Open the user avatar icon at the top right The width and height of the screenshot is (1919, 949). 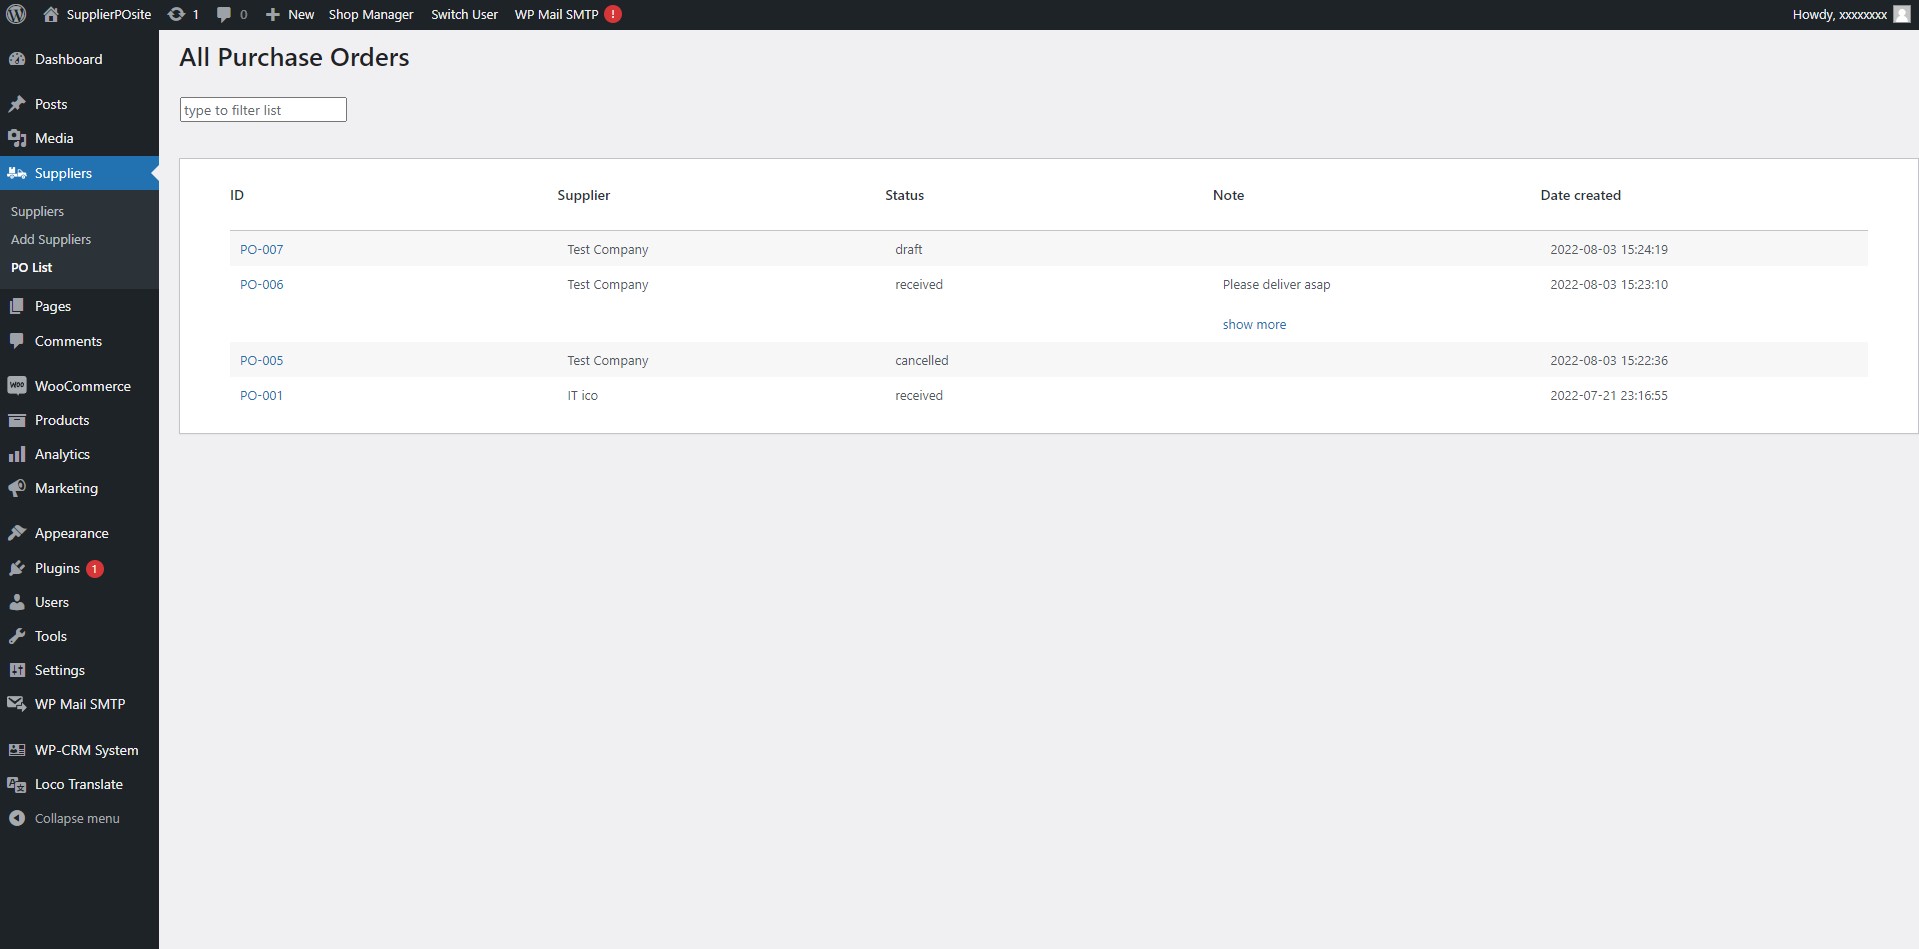click(x=1901, y=14)
